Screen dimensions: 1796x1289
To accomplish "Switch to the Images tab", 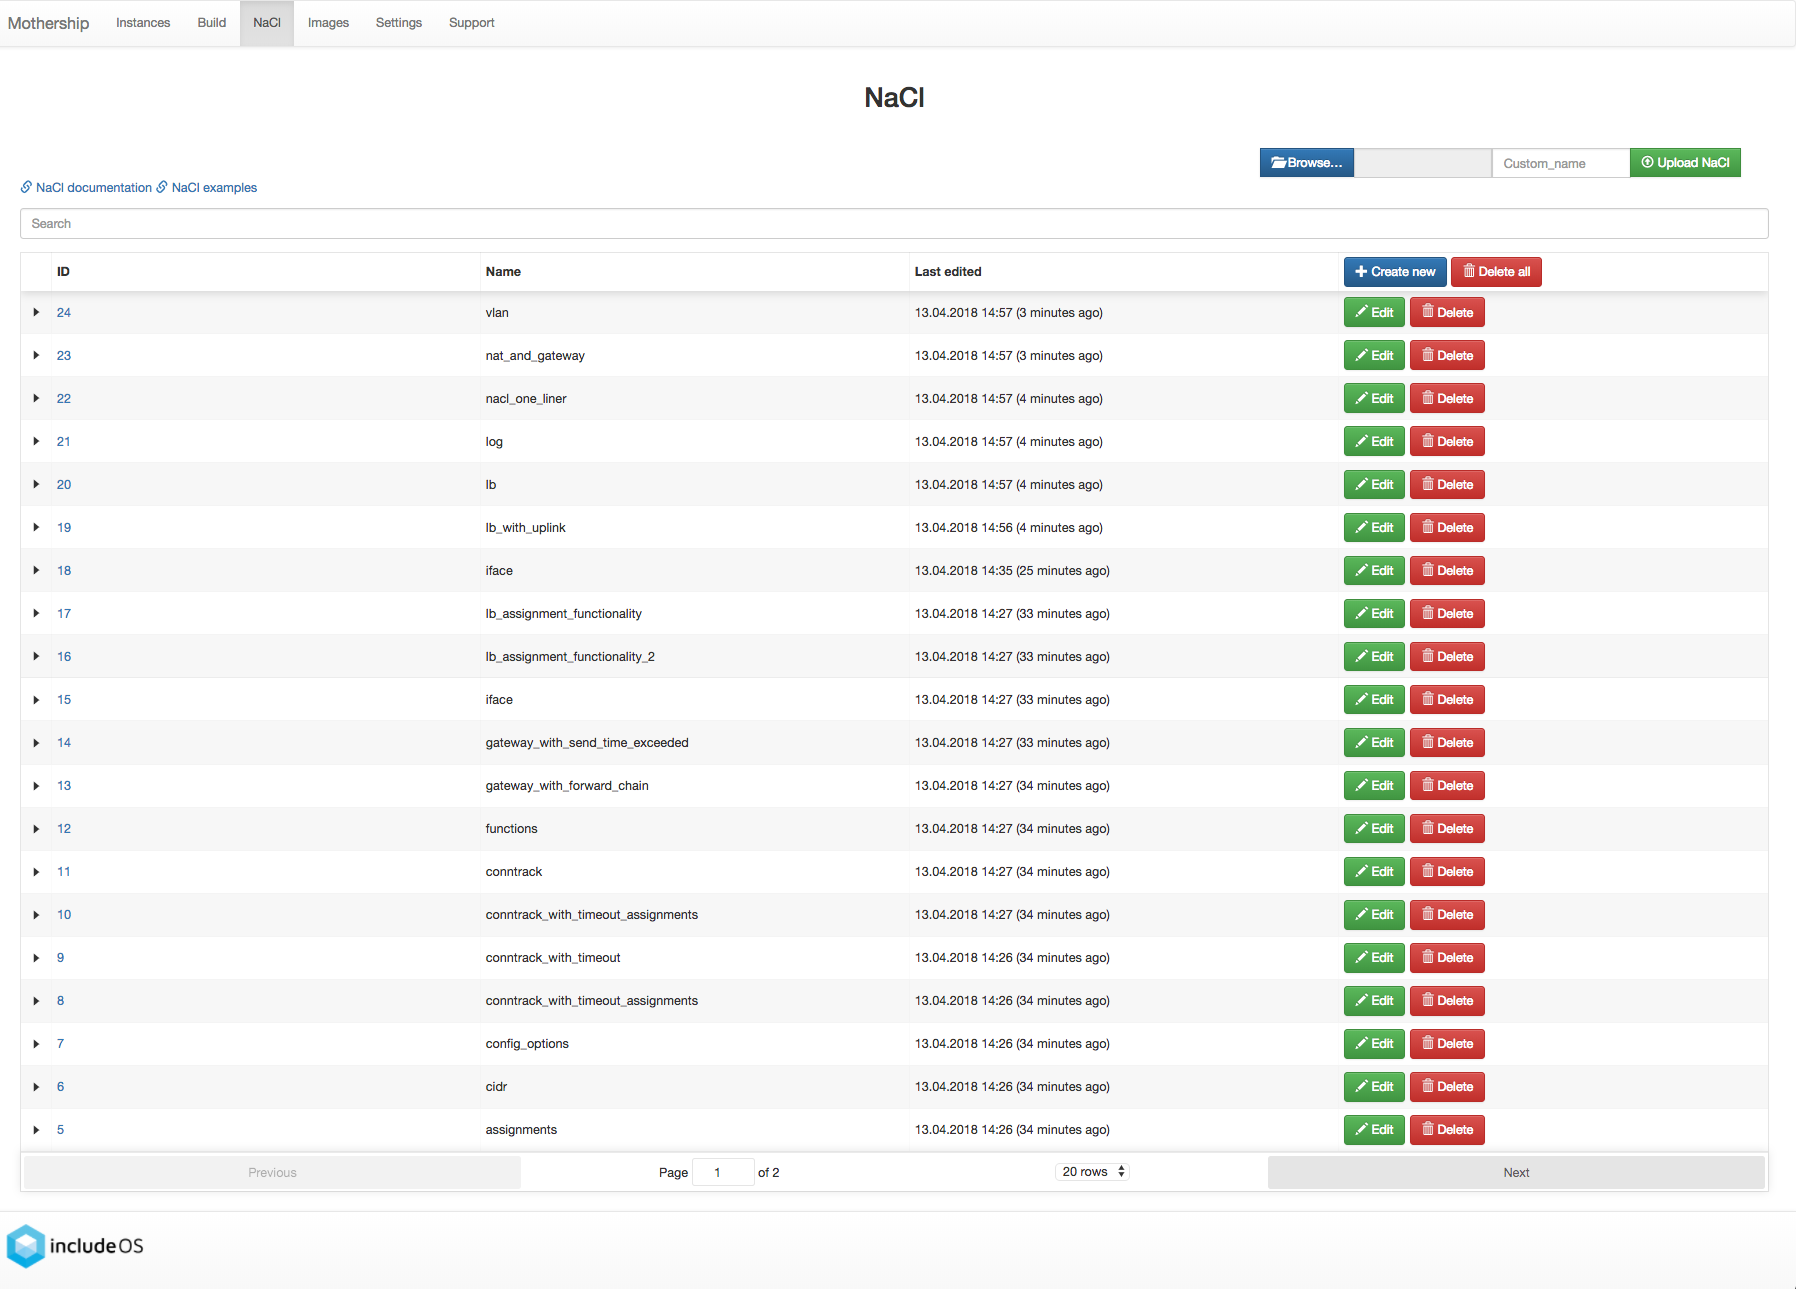I will tap(328, 22).
